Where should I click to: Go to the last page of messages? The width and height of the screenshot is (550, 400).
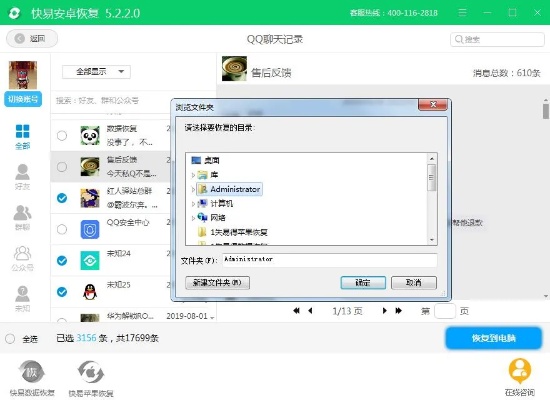[x=398, y=311]
